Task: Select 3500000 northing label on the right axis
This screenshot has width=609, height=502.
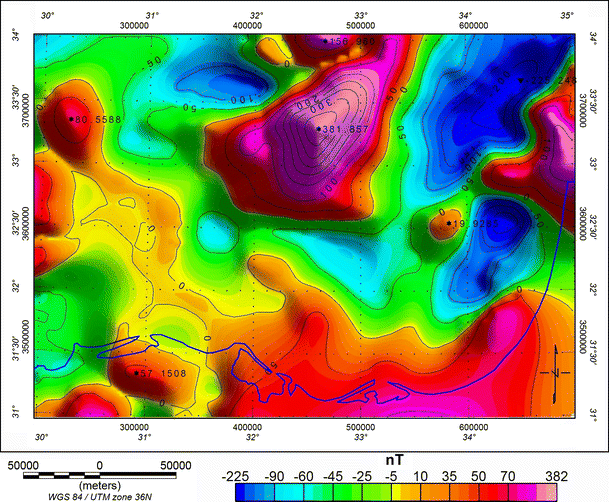Action: [583, 337]
